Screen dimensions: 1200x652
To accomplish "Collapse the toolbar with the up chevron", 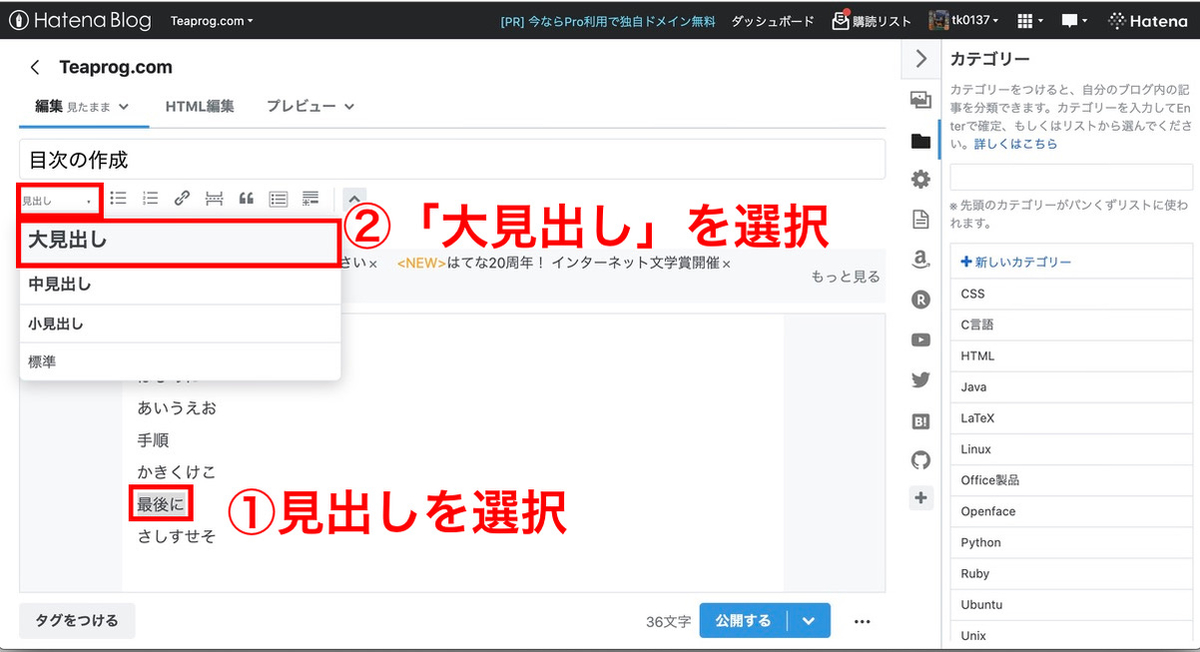I will click(x=354, y=198).
